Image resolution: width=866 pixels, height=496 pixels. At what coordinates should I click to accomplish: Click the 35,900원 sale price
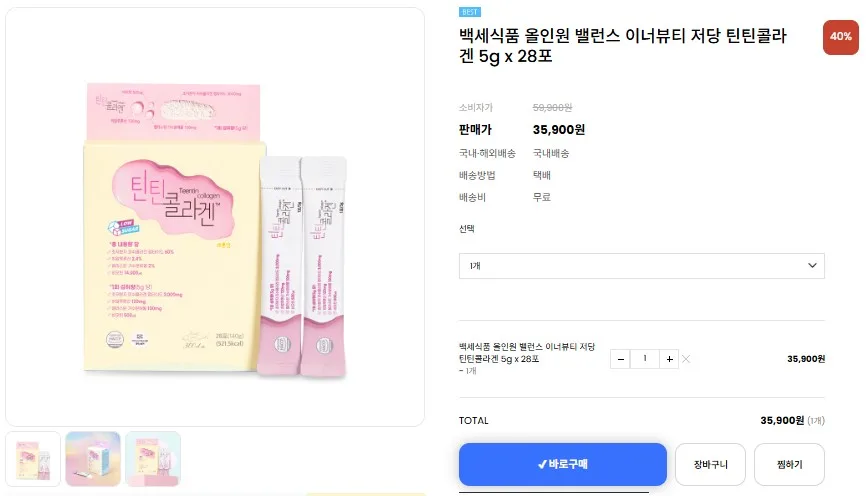[x=558, y=130]
